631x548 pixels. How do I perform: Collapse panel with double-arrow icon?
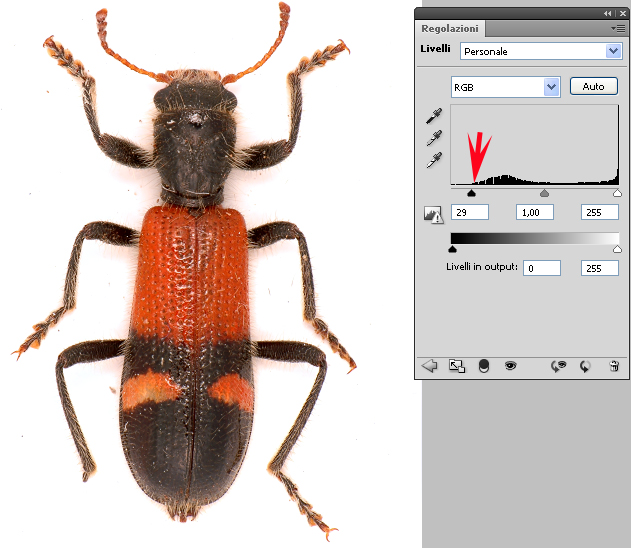[607, 13]
